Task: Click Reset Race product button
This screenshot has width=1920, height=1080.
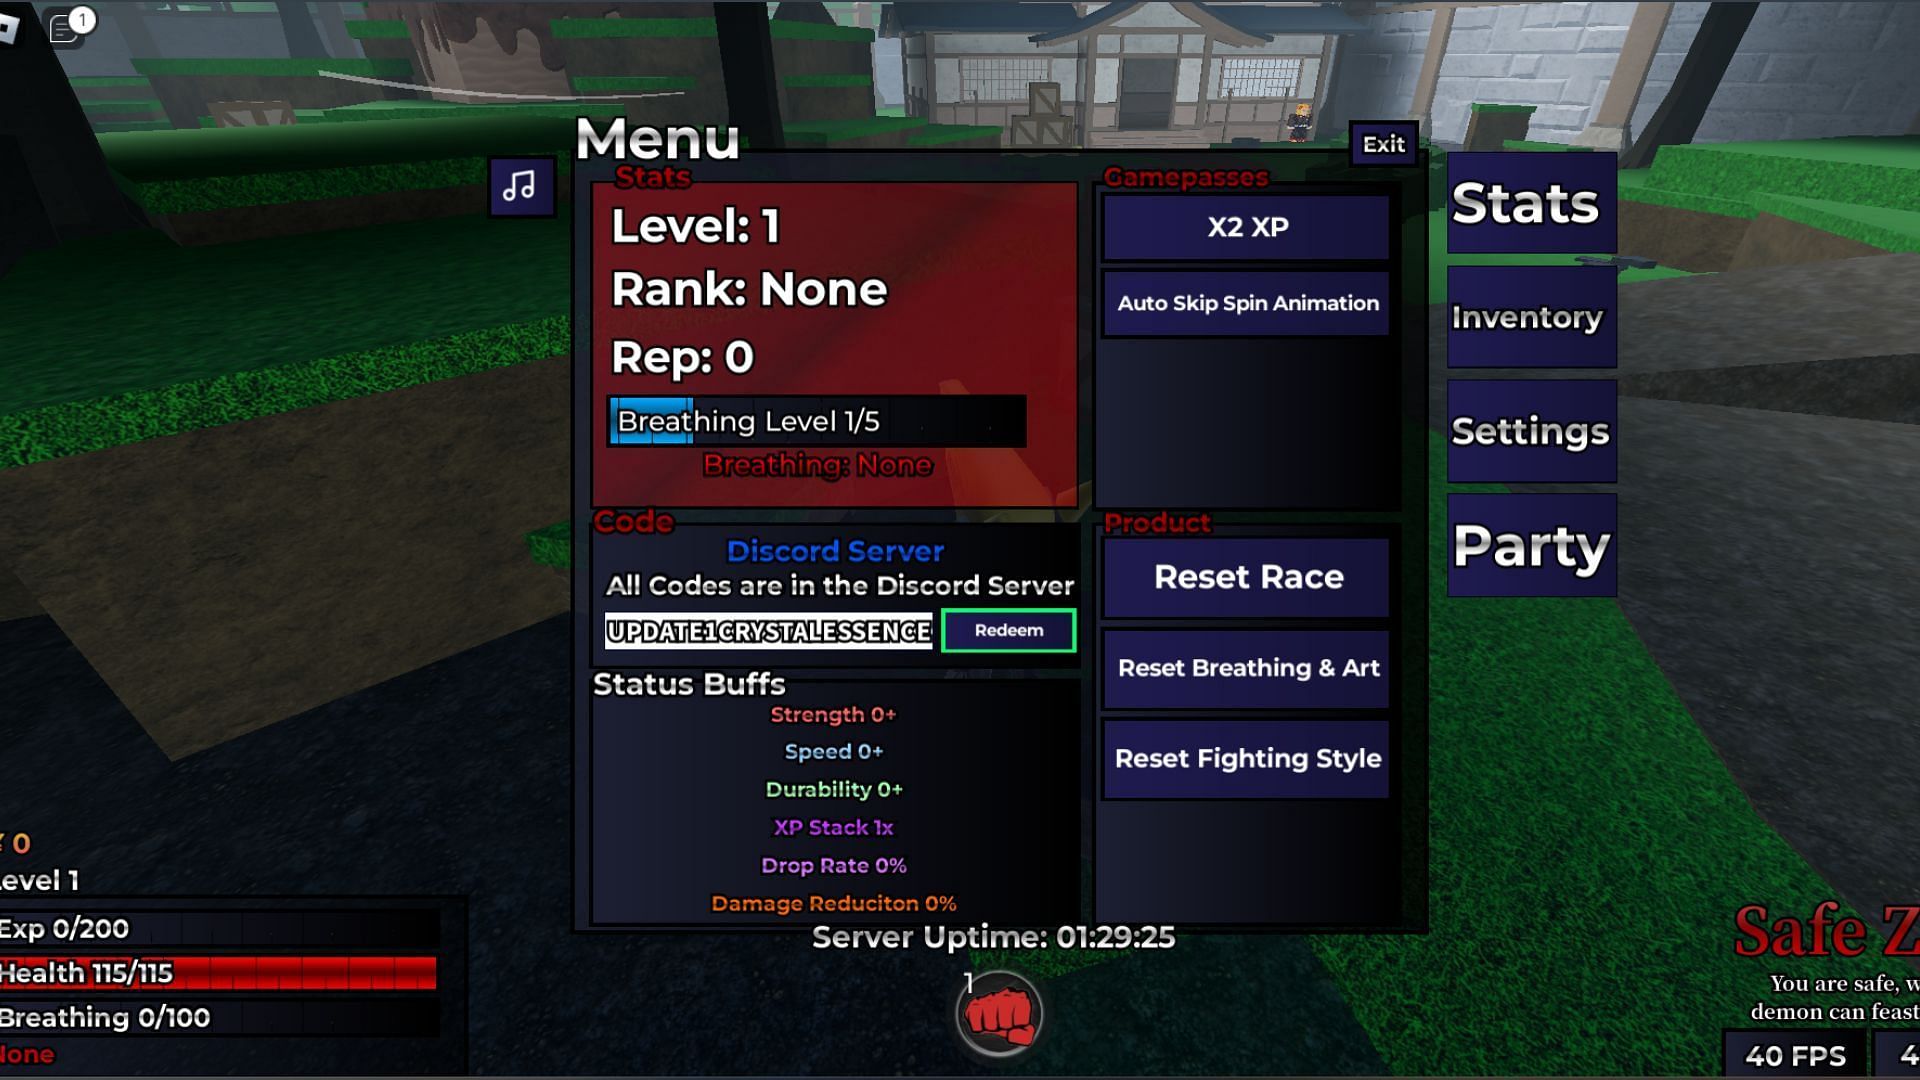Action: [x=1247, y=576]
